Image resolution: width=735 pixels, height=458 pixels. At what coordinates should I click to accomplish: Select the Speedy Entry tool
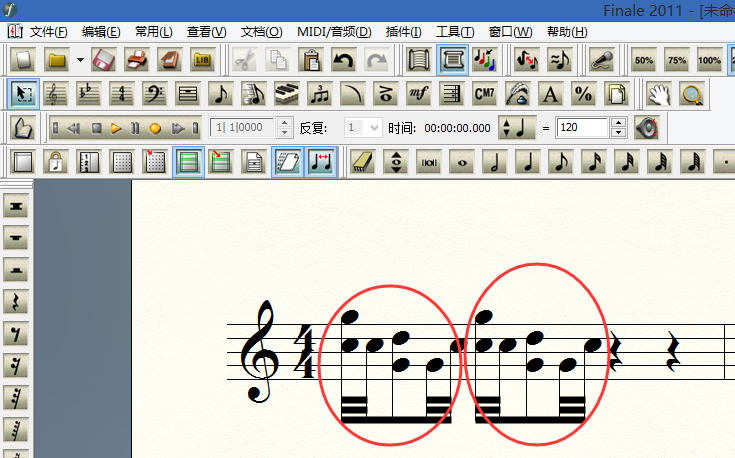pos(253,94)
